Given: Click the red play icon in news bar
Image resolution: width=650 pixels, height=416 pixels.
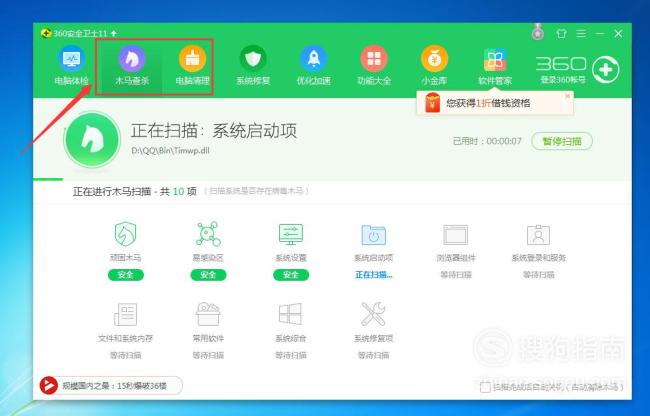Looking at the screenshot, I should click(49, 386).
